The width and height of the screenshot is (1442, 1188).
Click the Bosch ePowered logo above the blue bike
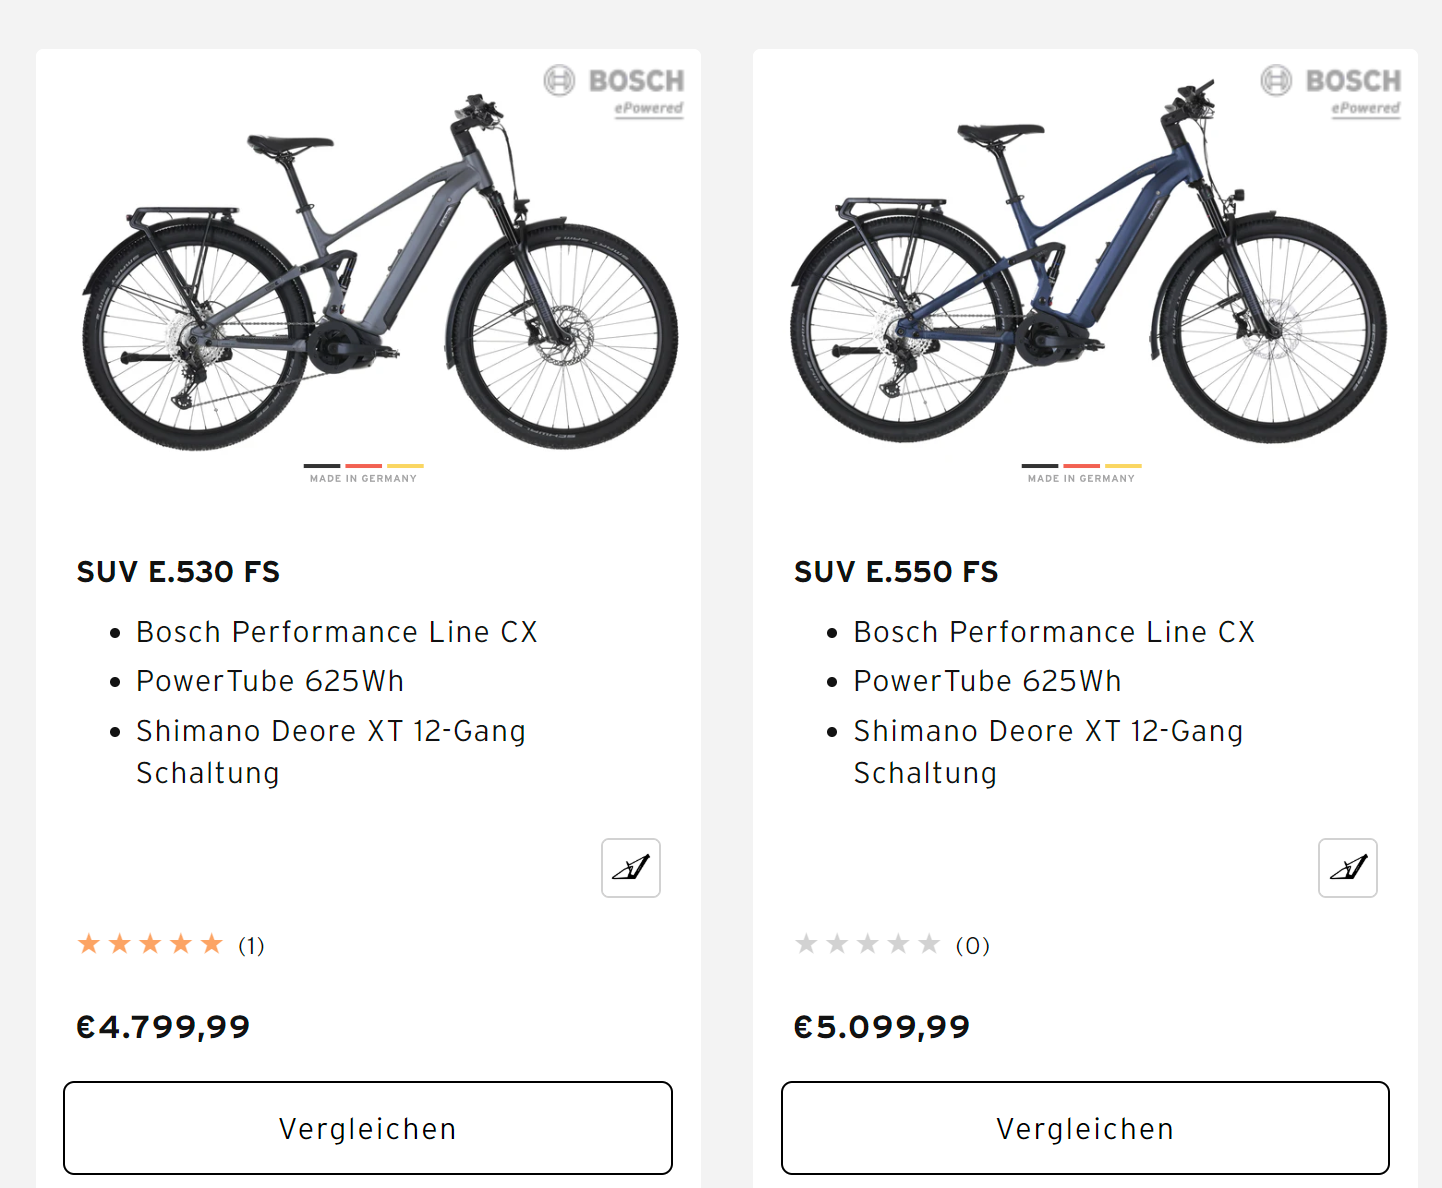coord(1332,91)
